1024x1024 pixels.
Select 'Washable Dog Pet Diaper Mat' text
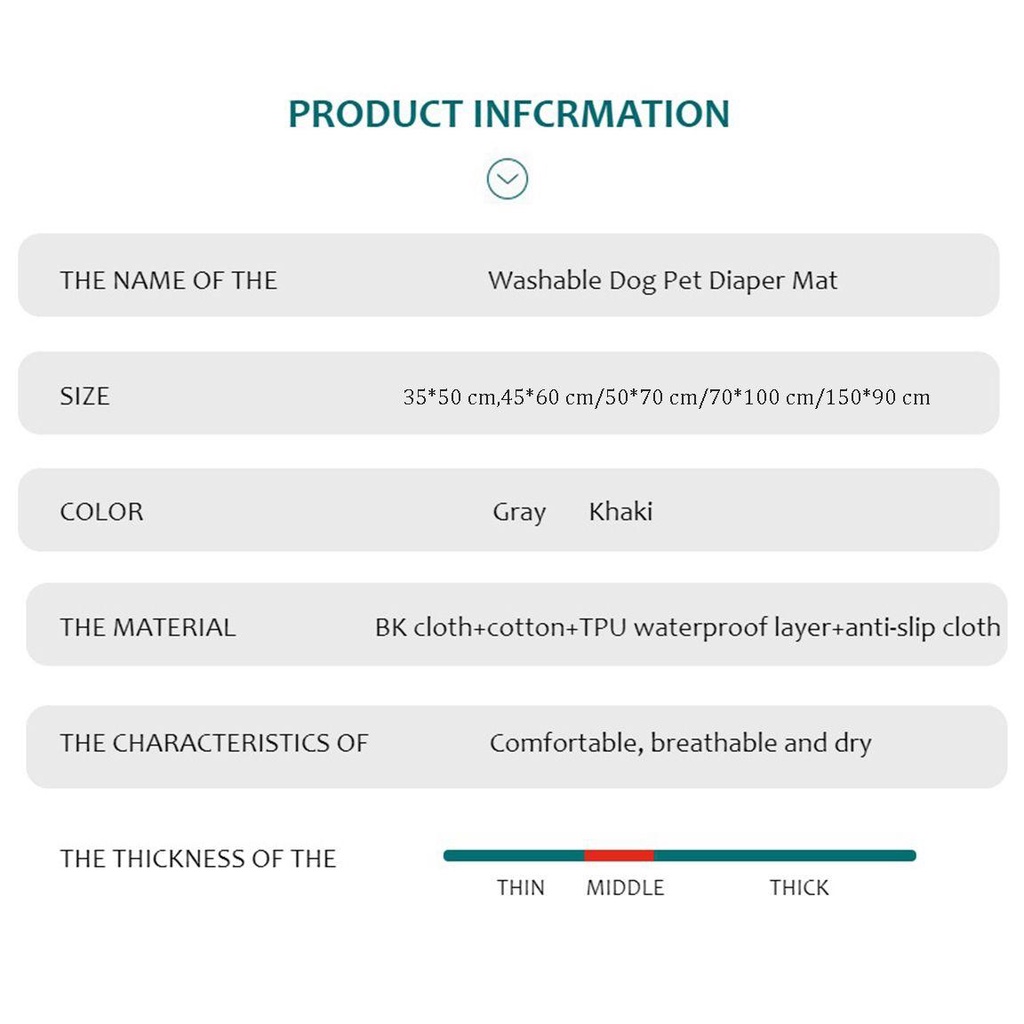tap(662, 281)
